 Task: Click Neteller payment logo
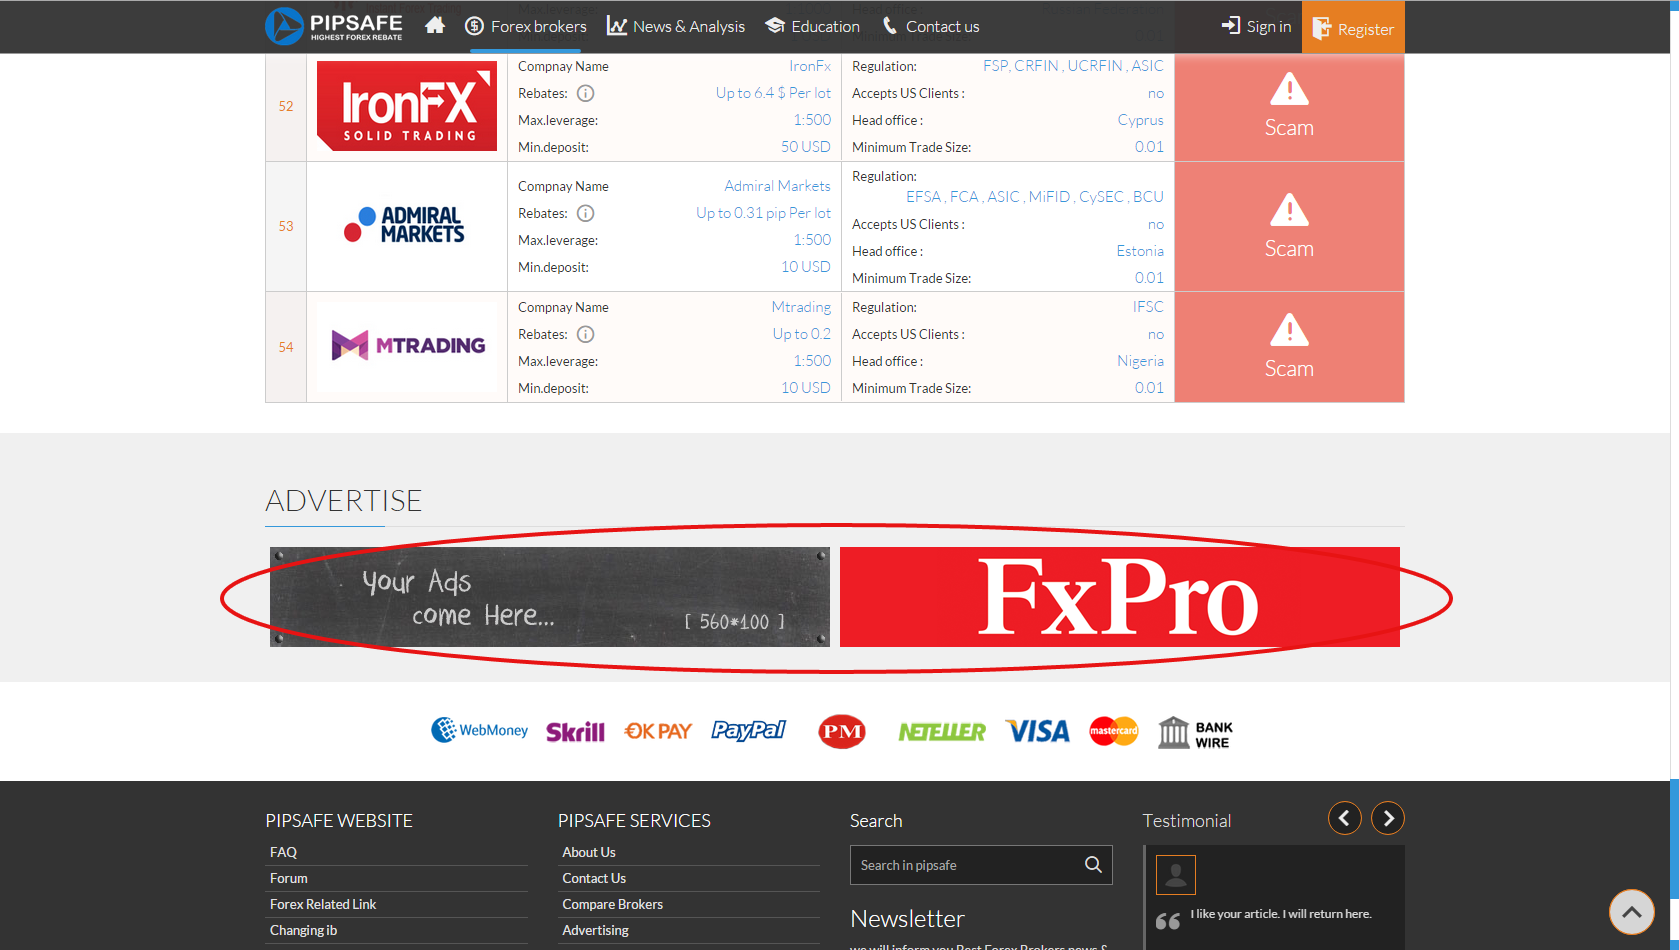[941, 732]
